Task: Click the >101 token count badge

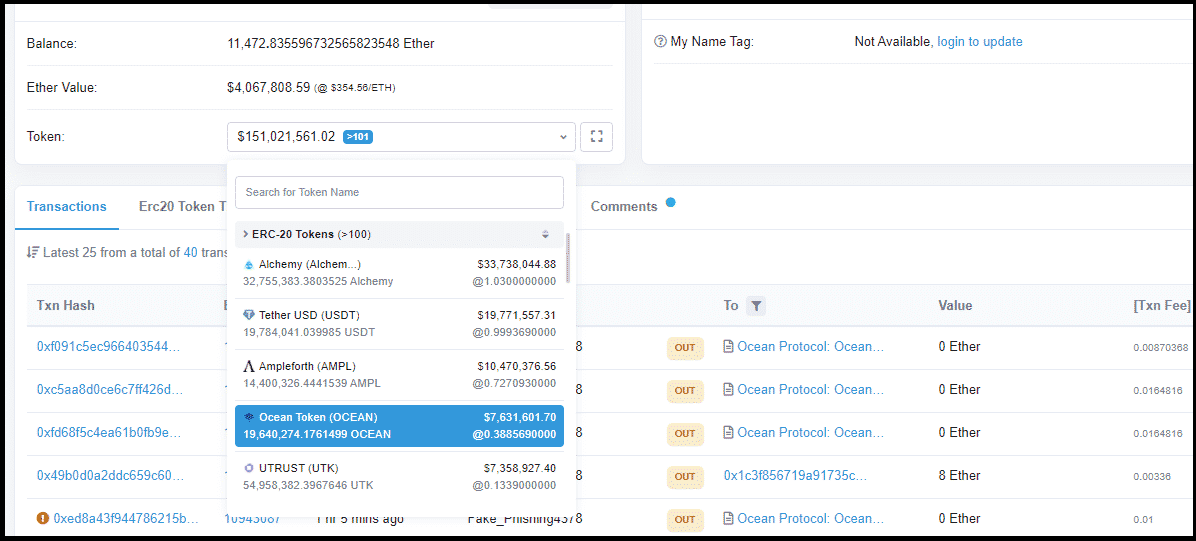Action: click(358, 137)
